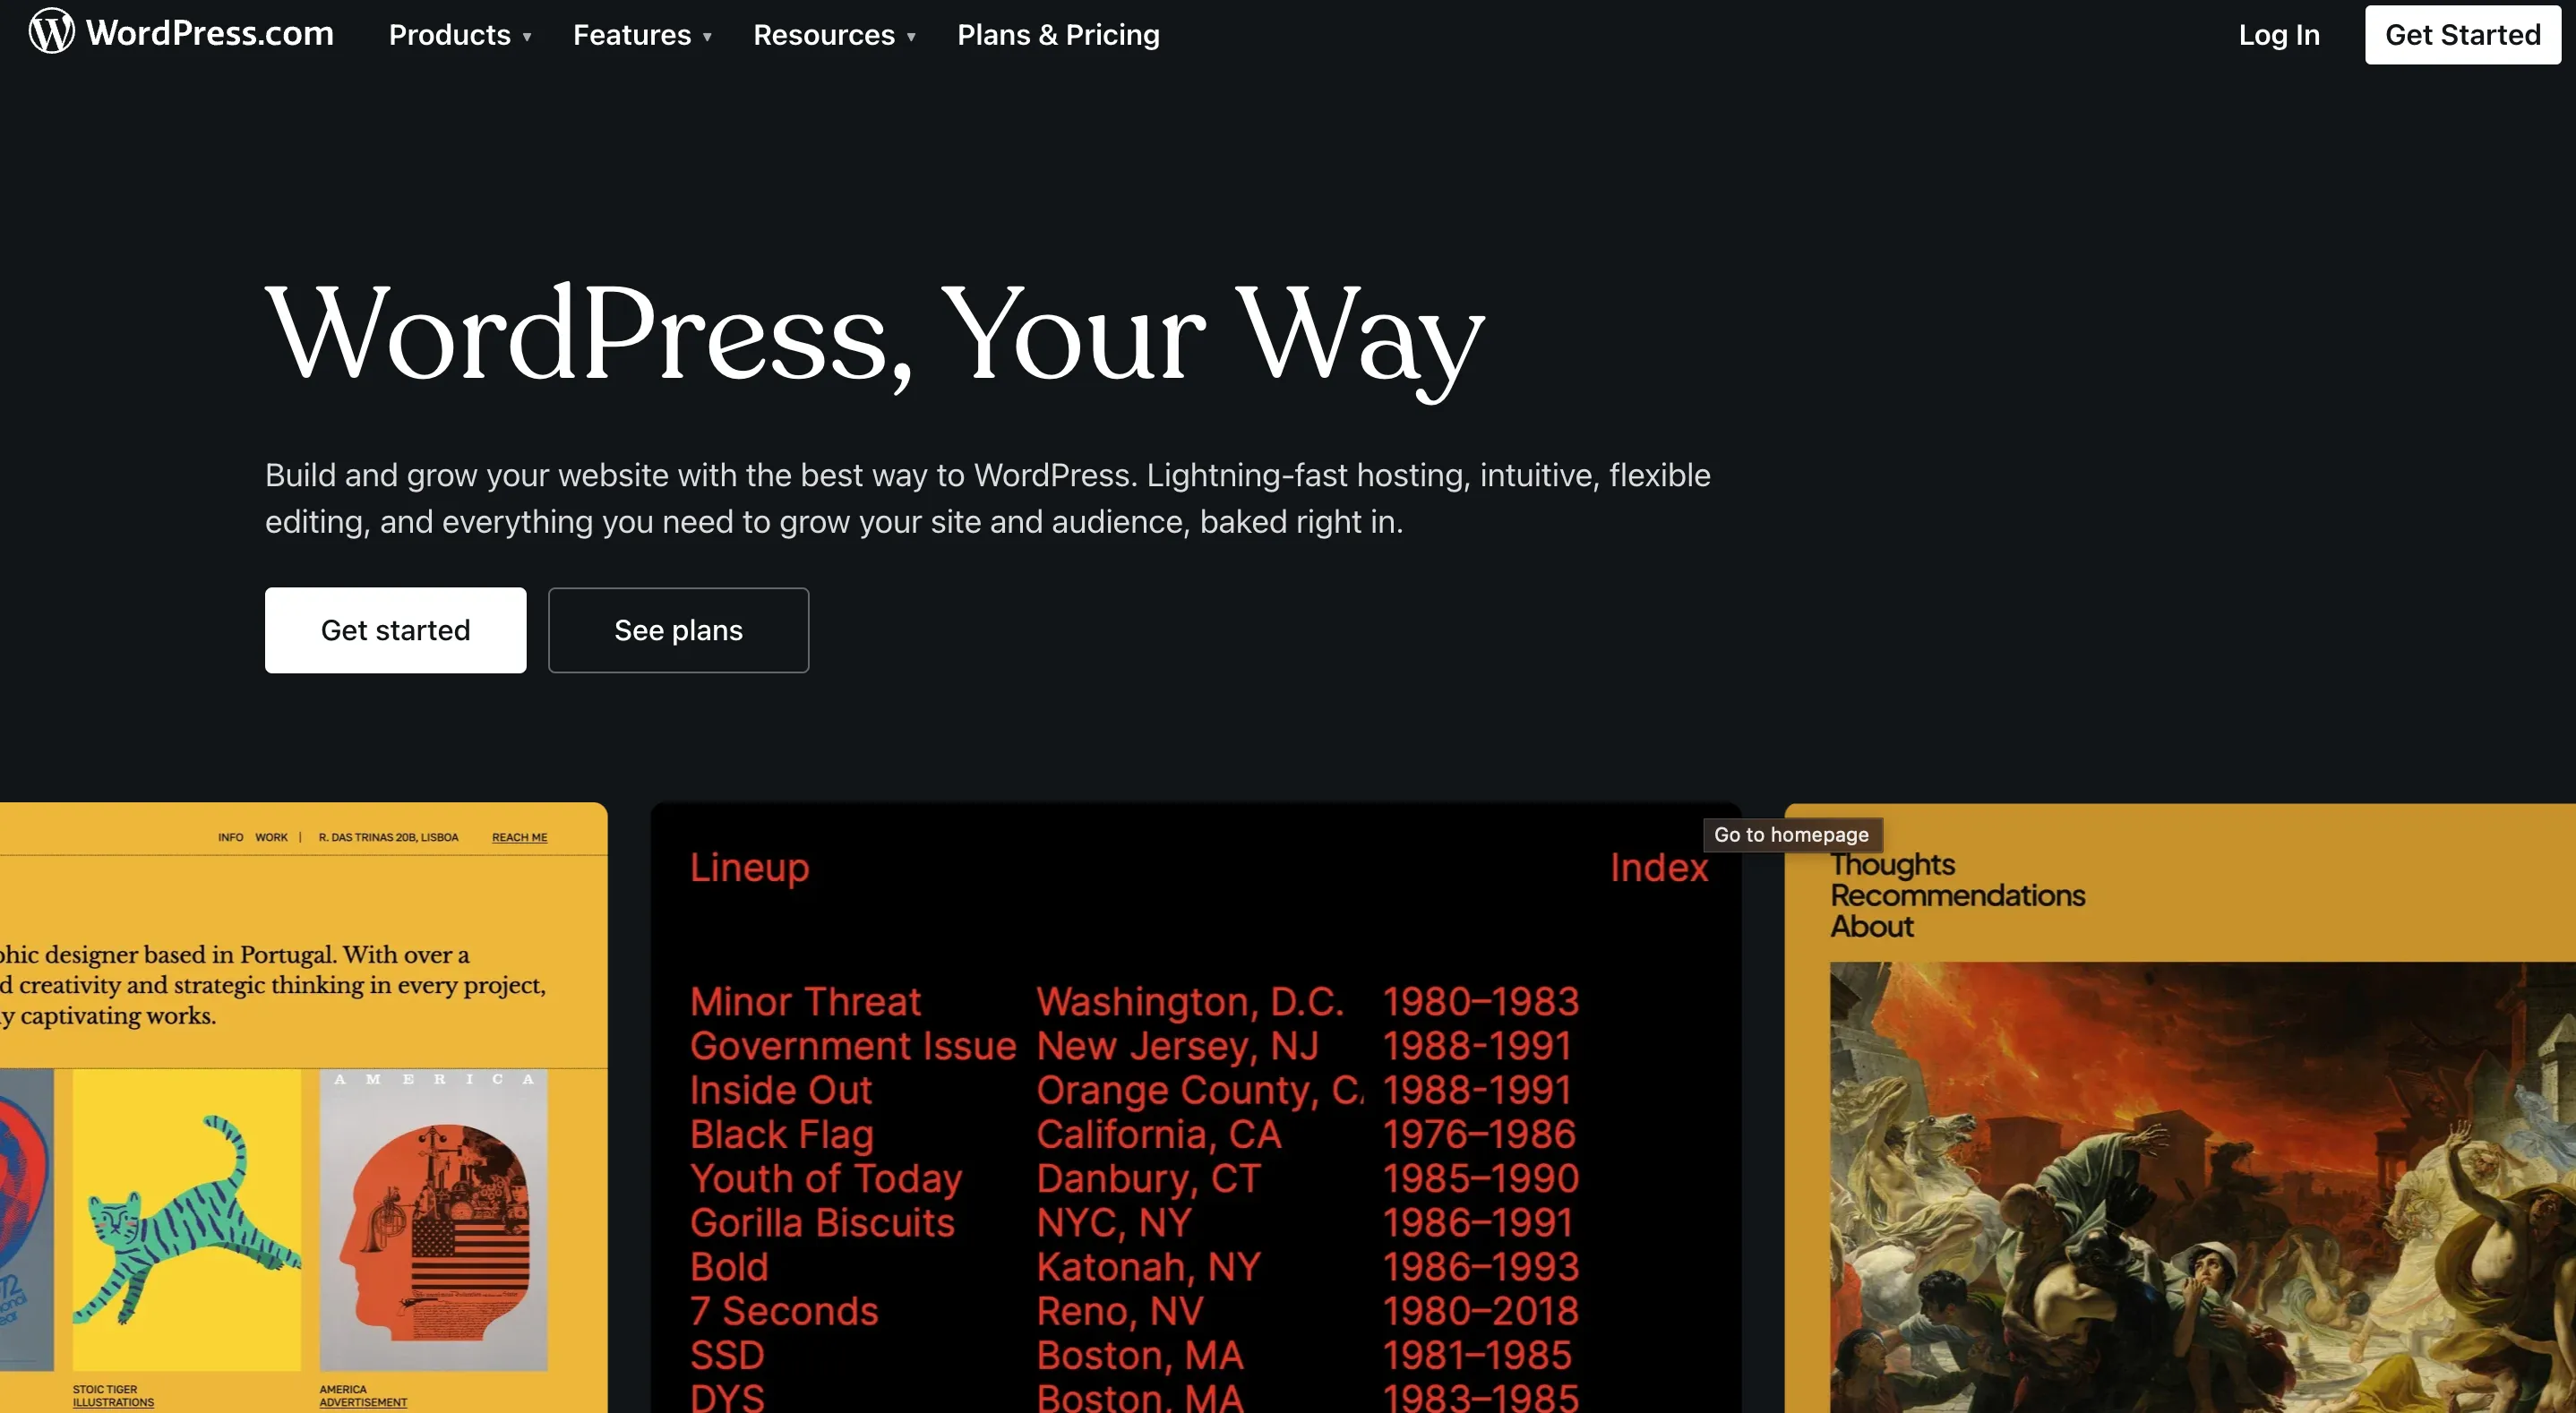The image size is (2576, 1413).
Task: Expand the Features navigation menu
Action: pyautogui.click(x=644, y=35)
